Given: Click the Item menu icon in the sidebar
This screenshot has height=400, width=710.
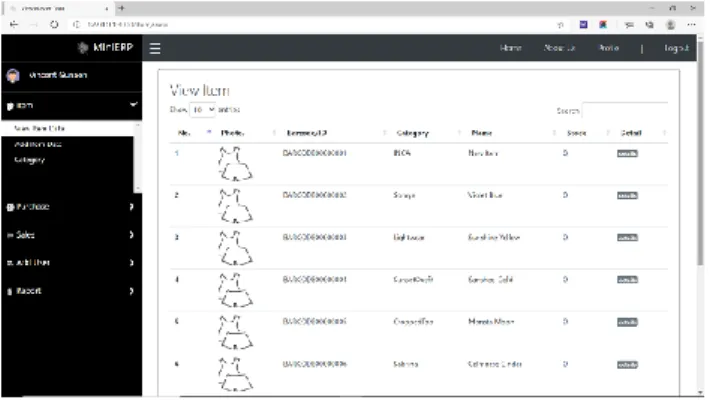Looking at the screenshot, I should click(x=10, y=106).
